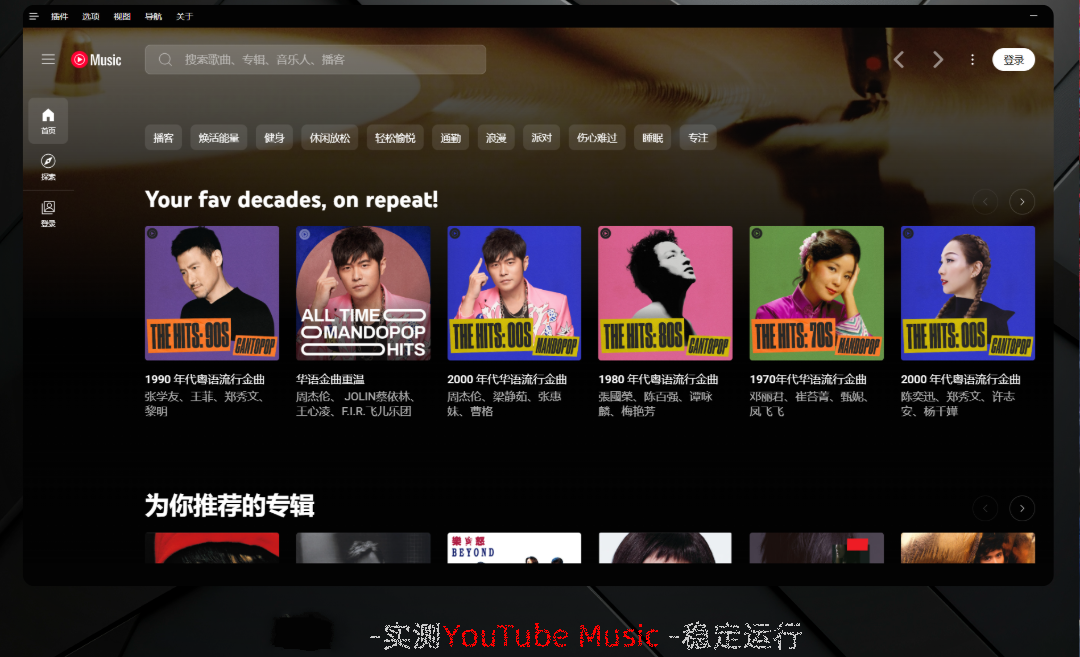This screenshot has width=1080, height=657.
Task: Open the 视图 menu
Action: [122, 17]
